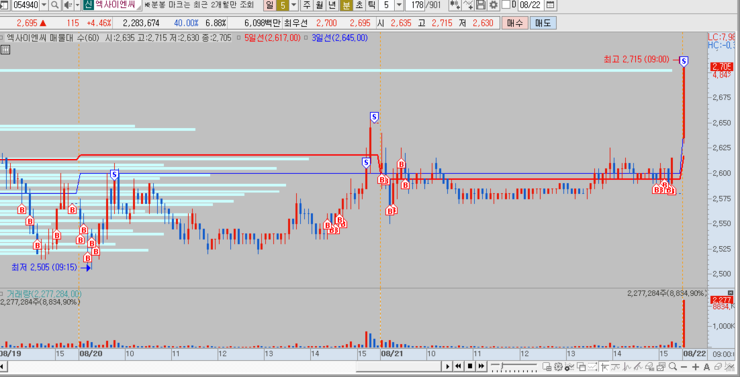Image resolution: width=740 pixels, height=377 pixels.
Task: Open the interval value dropdown before 178/901
Action: coord(399,5)
